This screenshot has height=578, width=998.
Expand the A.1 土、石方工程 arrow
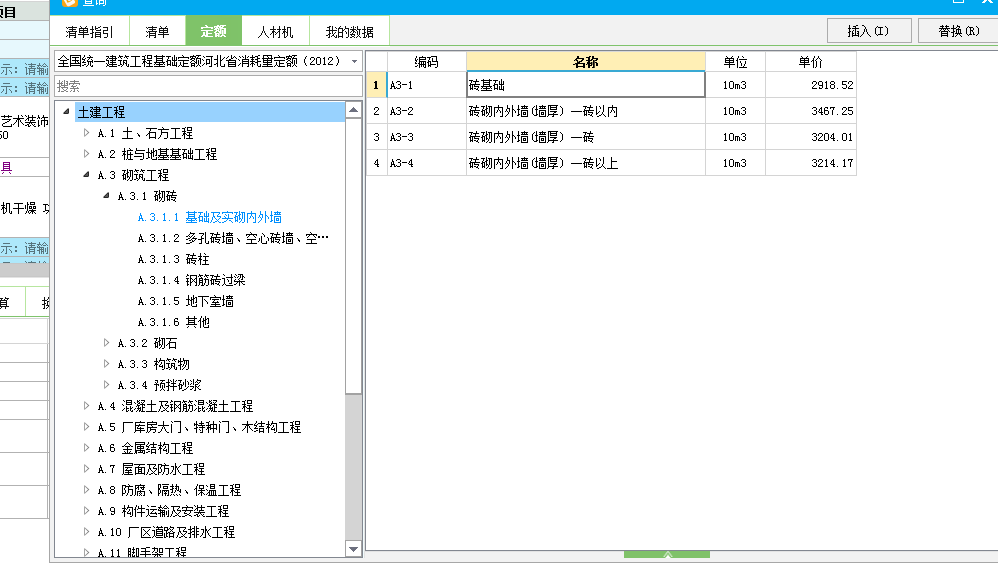coord(87,132)
